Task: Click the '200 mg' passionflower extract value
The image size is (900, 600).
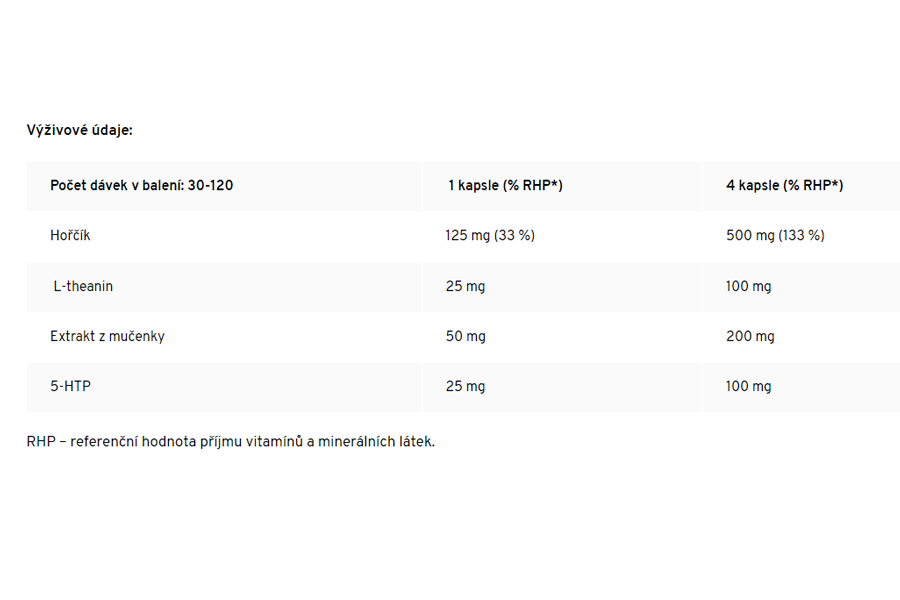Action: pos(750,336)
